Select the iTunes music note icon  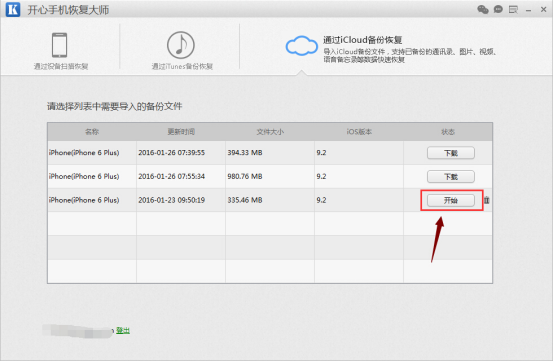(181, 45)
